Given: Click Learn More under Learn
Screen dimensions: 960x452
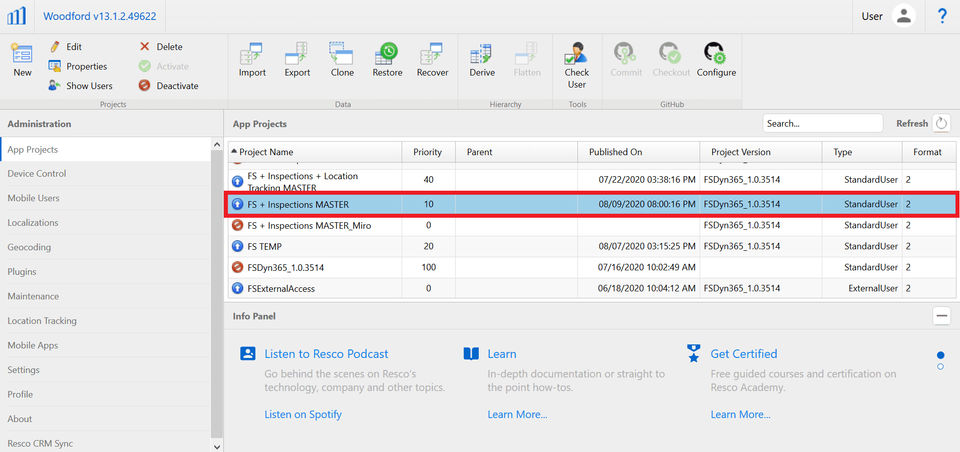Looking at the screenshot, I should [517, 415].
